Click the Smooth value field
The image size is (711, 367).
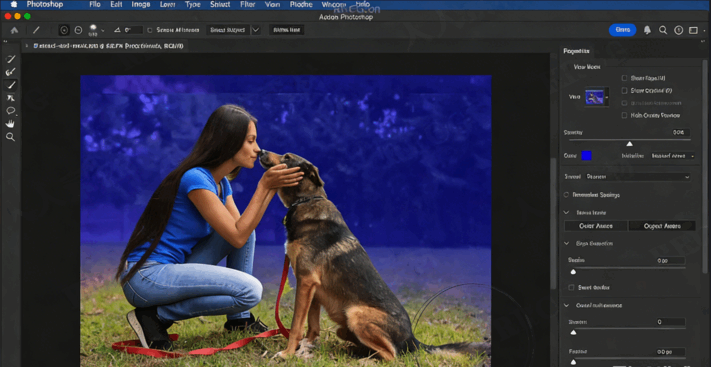pos(671,322)
